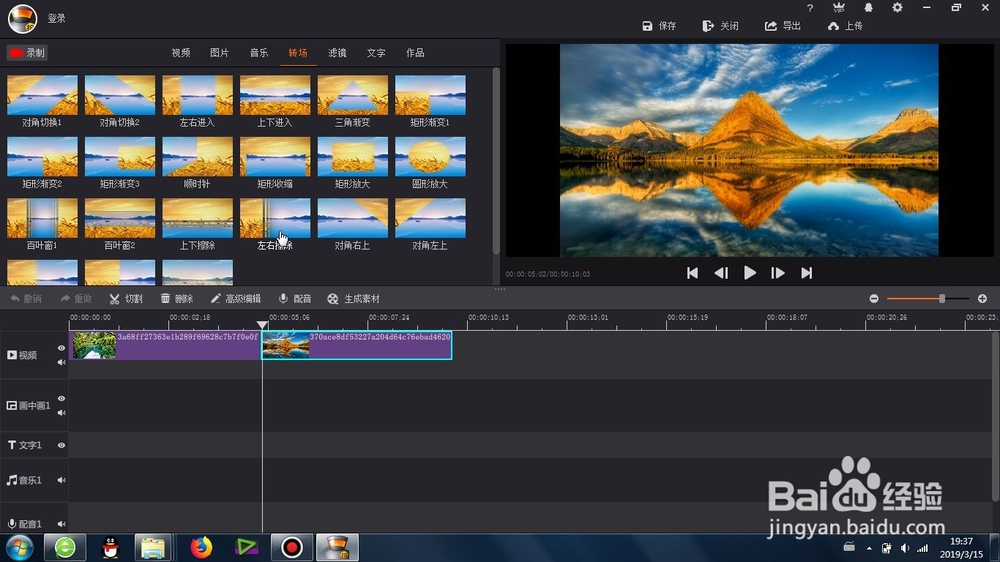Step forward one frame in preview

point(777,273)
